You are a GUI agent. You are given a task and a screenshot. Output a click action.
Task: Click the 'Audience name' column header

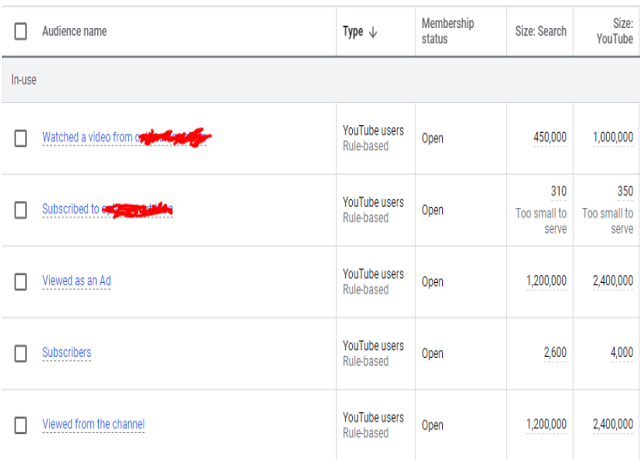[x=74, y=32]
